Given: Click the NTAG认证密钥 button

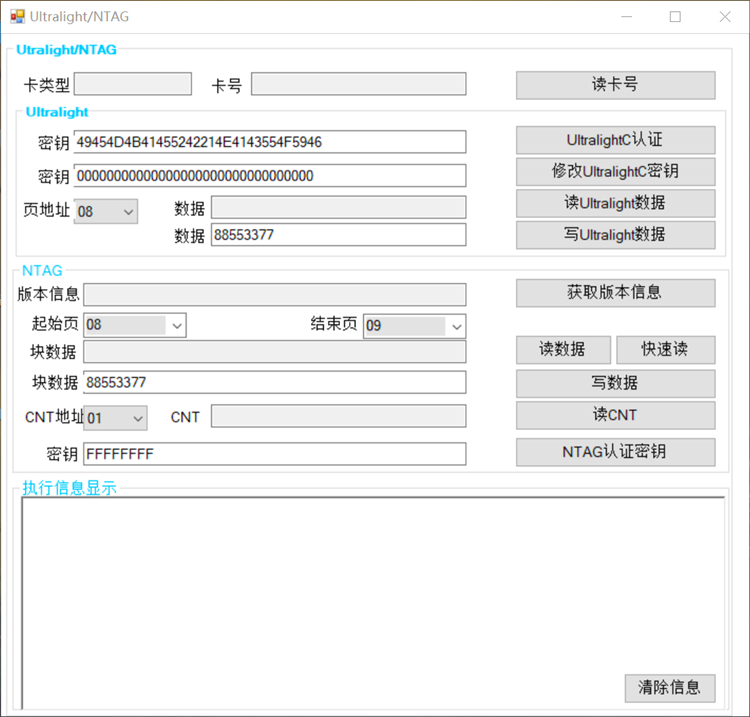Looking at the screenshot, I should [x=615, y=452].
